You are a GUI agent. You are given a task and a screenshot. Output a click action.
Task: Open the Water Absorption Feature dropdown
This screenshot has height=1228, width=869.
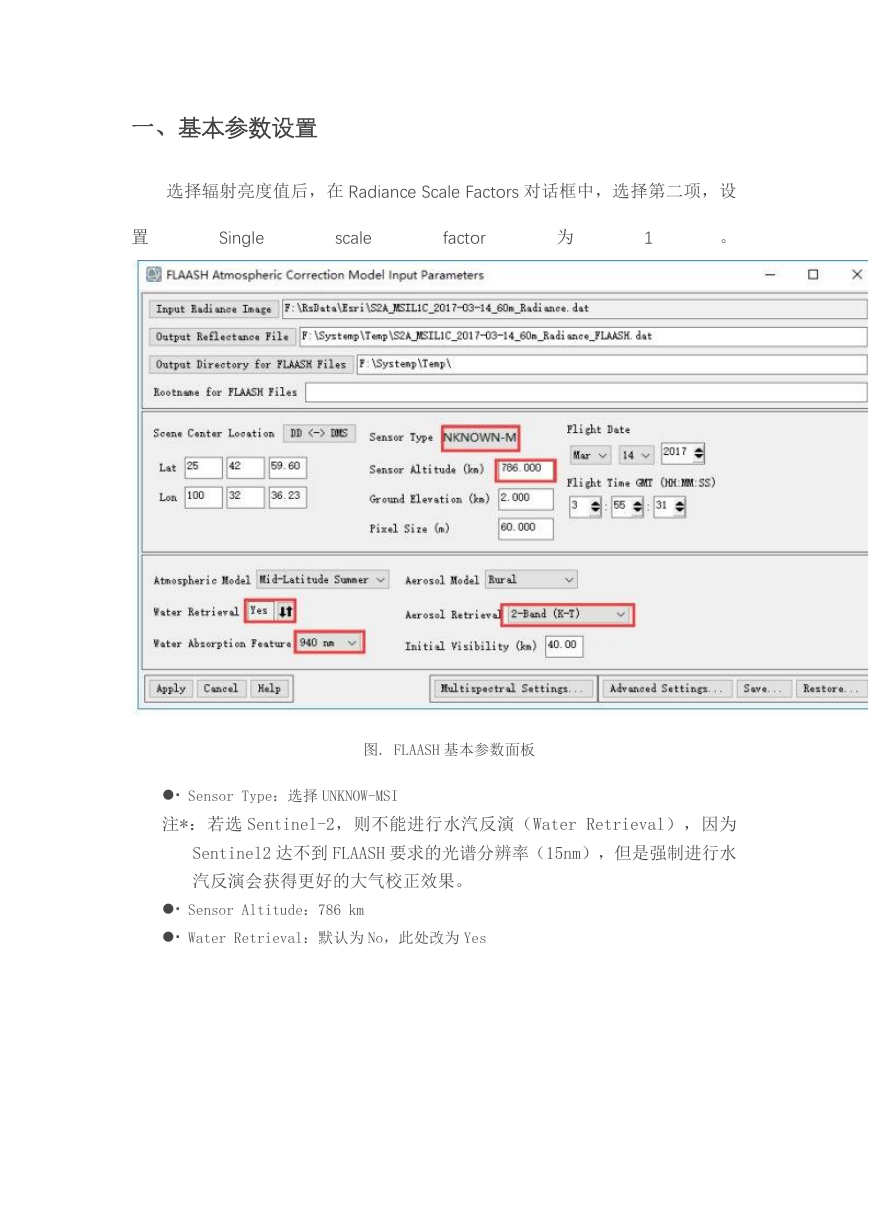pyautogui.click(x=329, y=643)
